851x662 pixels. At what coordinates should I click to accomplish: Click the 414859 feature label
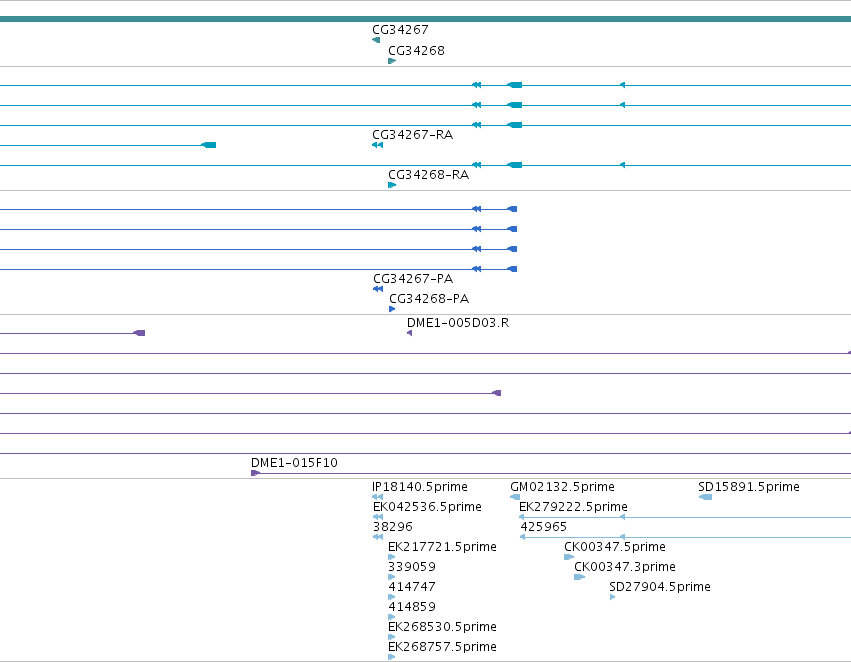[x=412, y=607]
